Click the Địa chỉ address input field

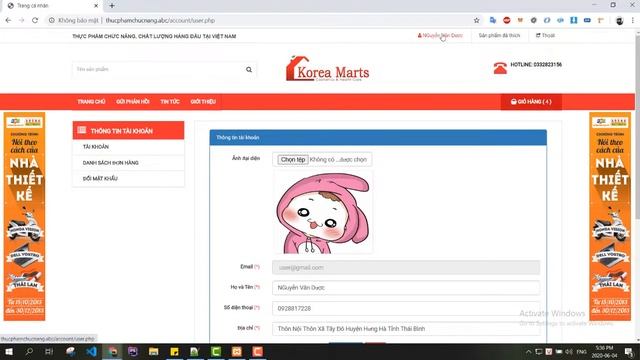click(x=406, y=329)
